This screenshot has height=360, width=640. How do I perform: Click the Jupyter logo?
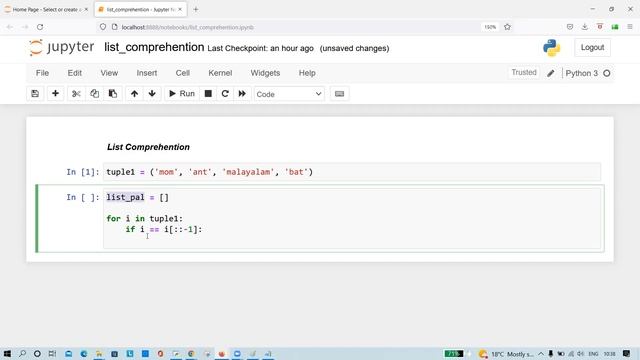click(x=62, y=48)
